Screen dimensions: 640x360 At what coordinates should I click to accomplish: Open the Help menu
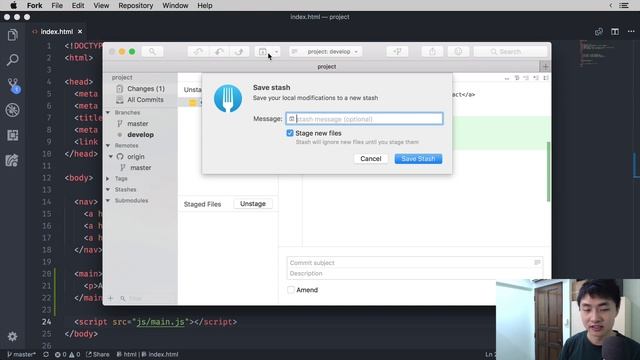coord(205,5)
